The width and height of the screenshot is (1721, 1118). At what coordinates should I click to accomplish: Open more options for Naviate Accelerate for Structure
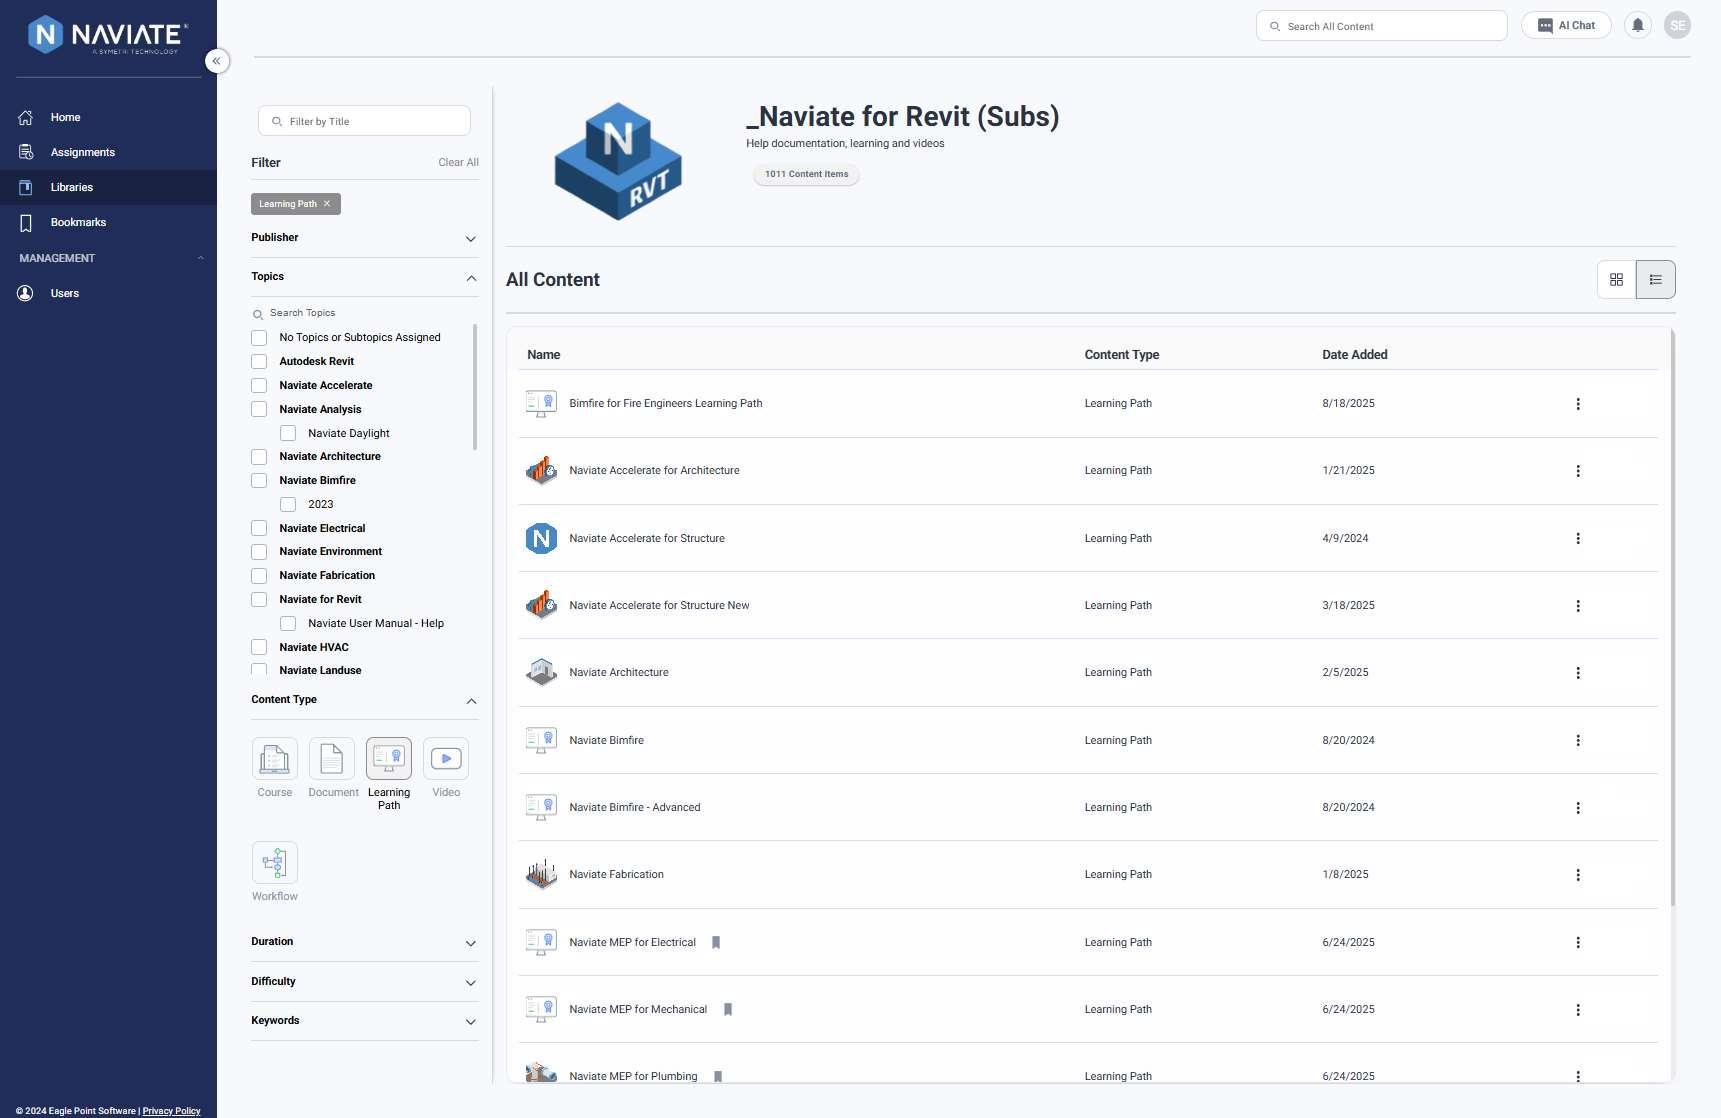point(1578,539)
